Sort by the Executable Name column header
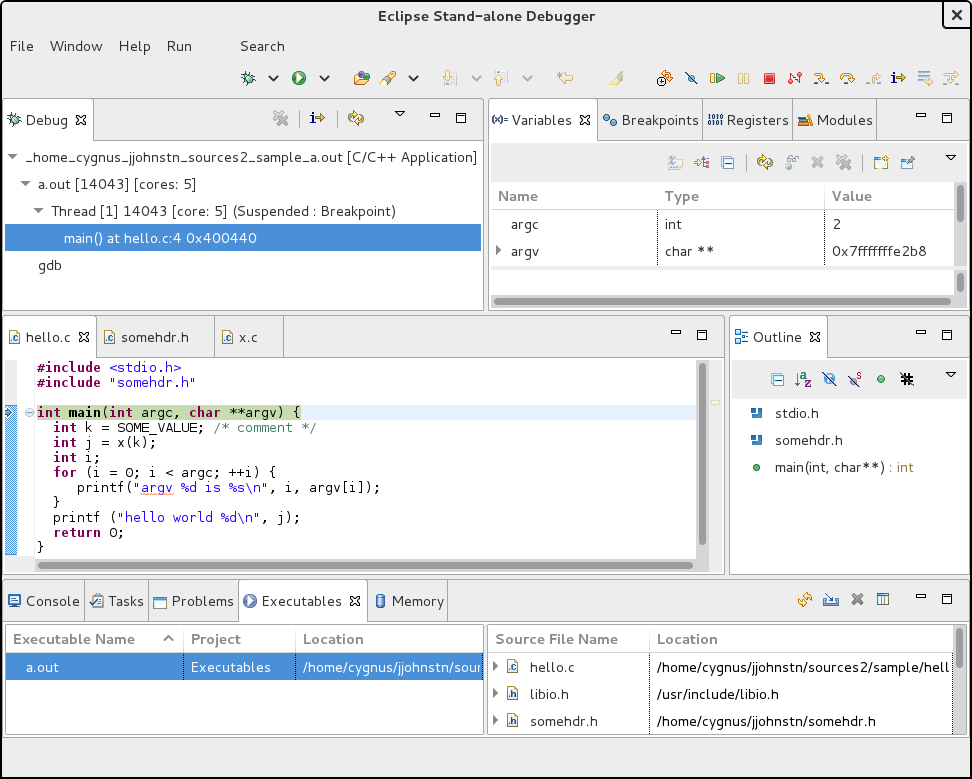 click(94, 639)
